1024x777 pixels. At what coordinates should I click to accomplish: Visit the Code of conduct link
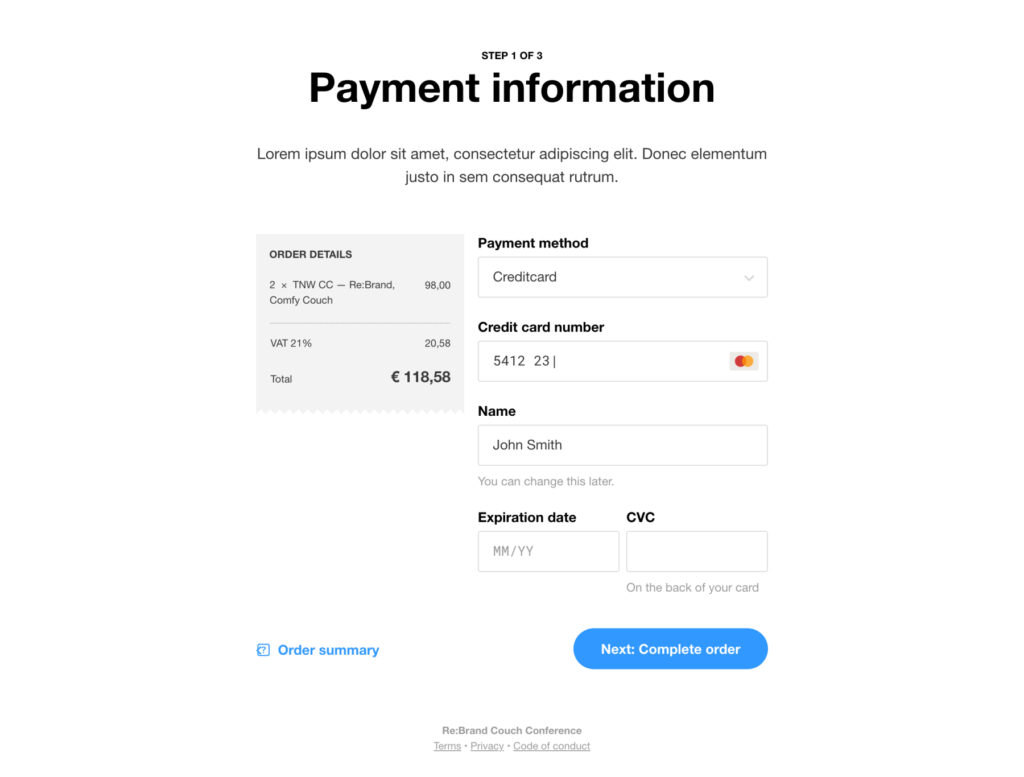[x=551, y=746]
